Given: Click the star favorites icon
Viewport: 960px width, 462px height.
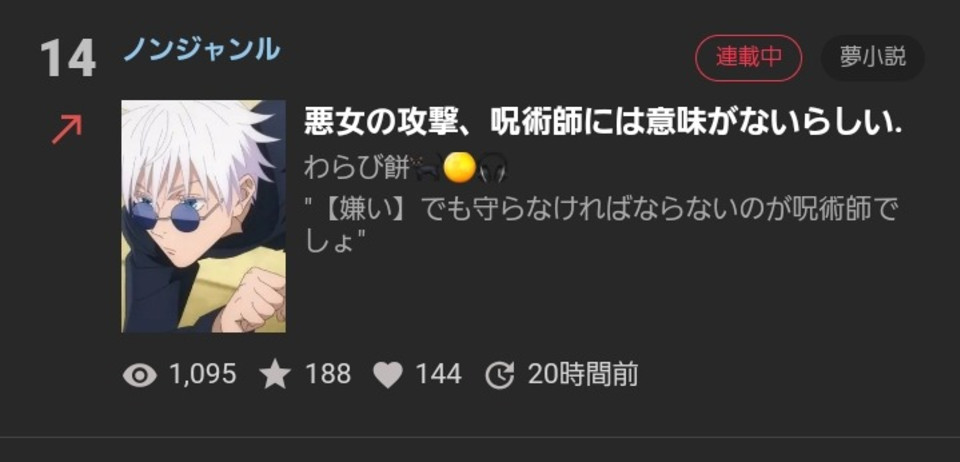Looking at the screenshot, I should [275, 374].
